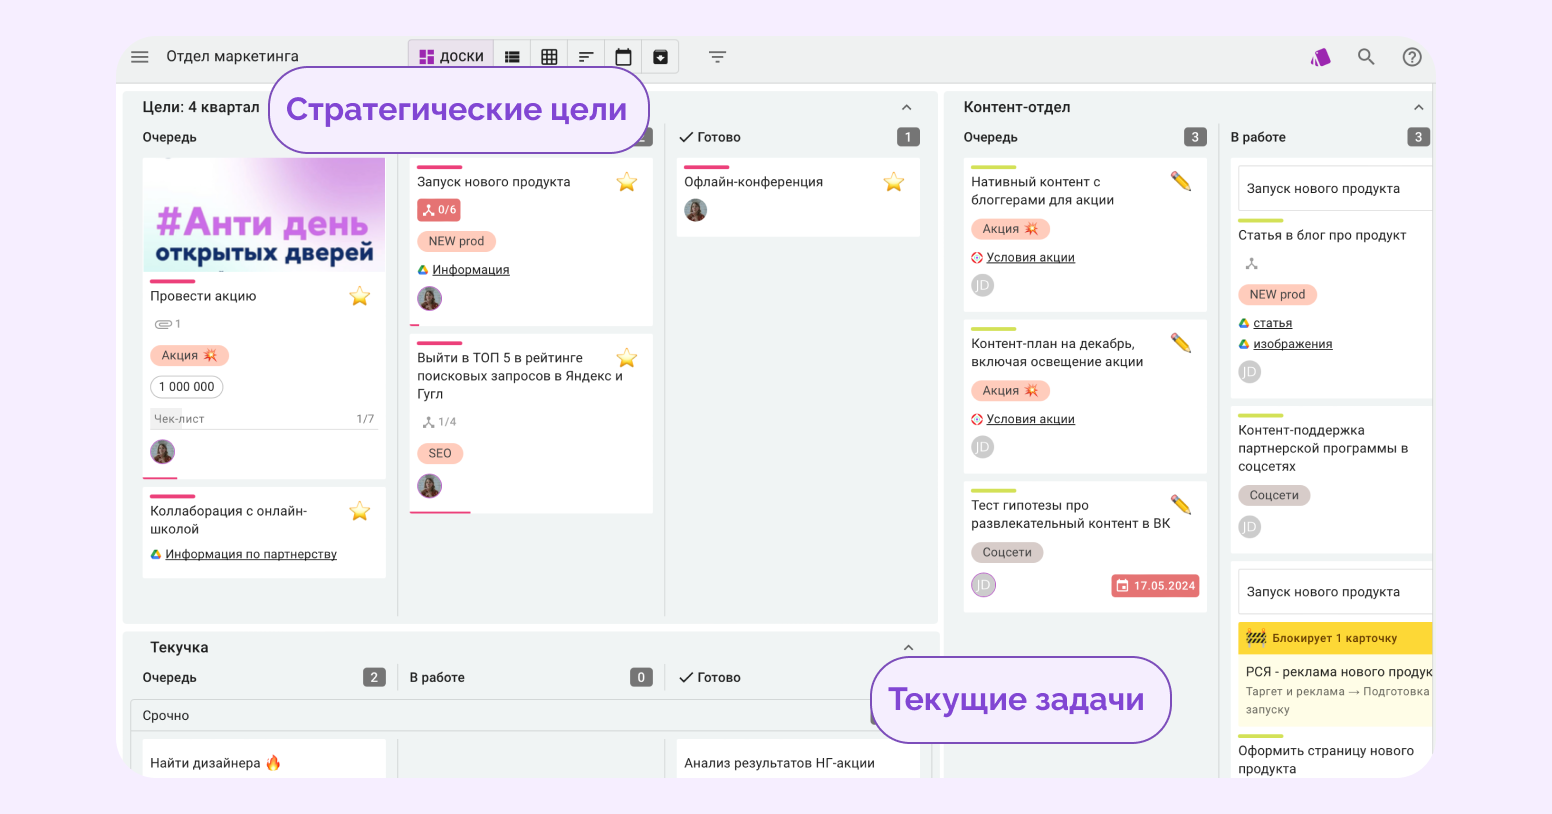Click the search magnifier icon
Screen dimensions: 1552x814
click(x=1366, y=57)
